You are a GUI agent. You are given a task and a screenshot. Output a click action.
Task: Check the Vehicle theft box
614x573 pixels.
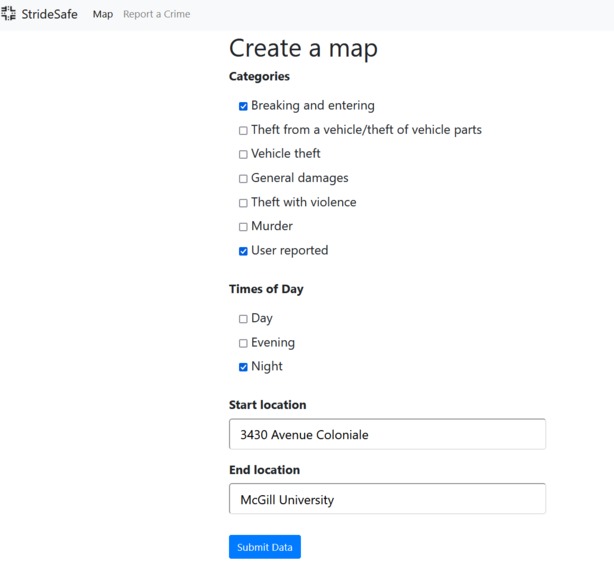[x=243, y=154]
